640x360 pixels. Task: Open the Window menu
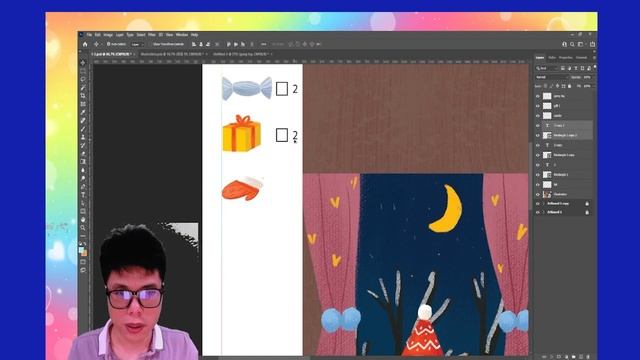tap(182, 35)
